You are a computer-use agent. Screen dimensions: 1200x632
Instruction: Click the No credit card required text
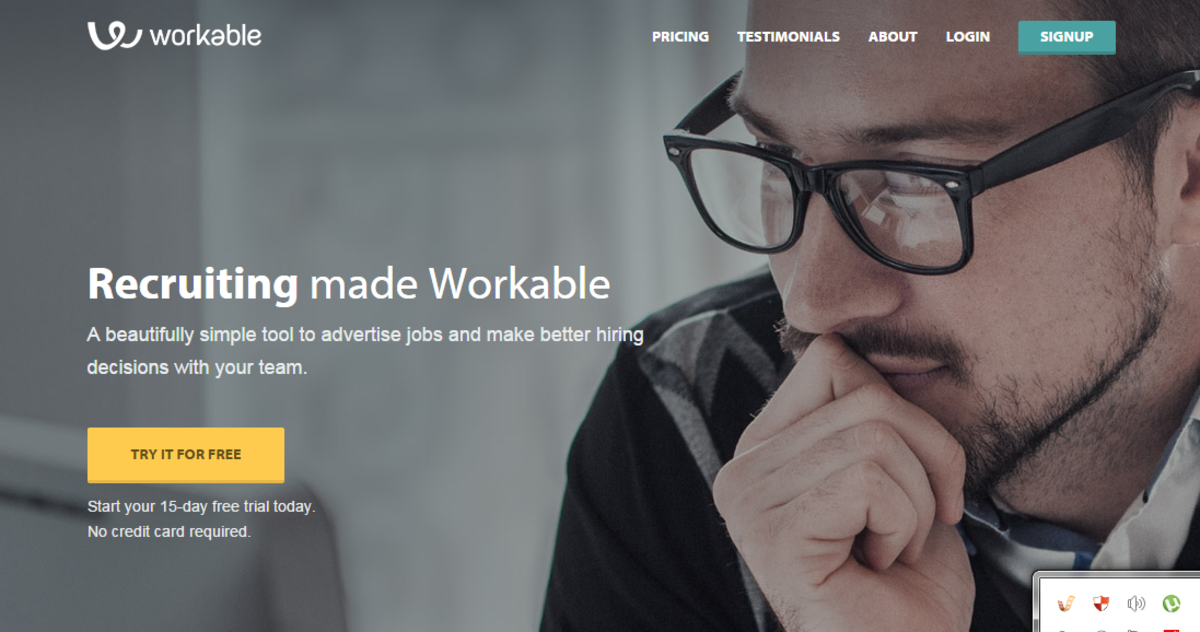[169, 532]
